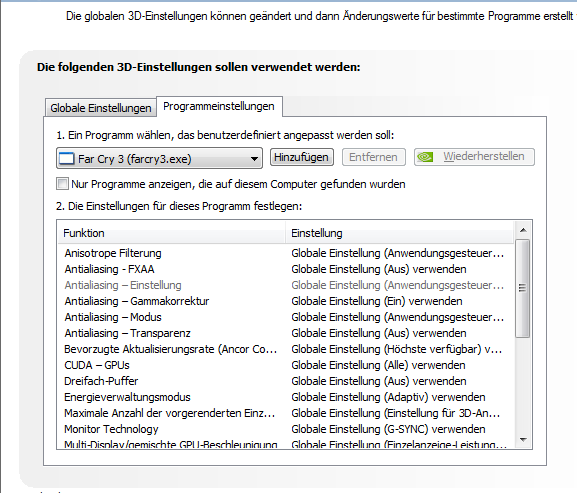Click the Funktion column header
The image size is (577, 493).
[x=171, y=233]
